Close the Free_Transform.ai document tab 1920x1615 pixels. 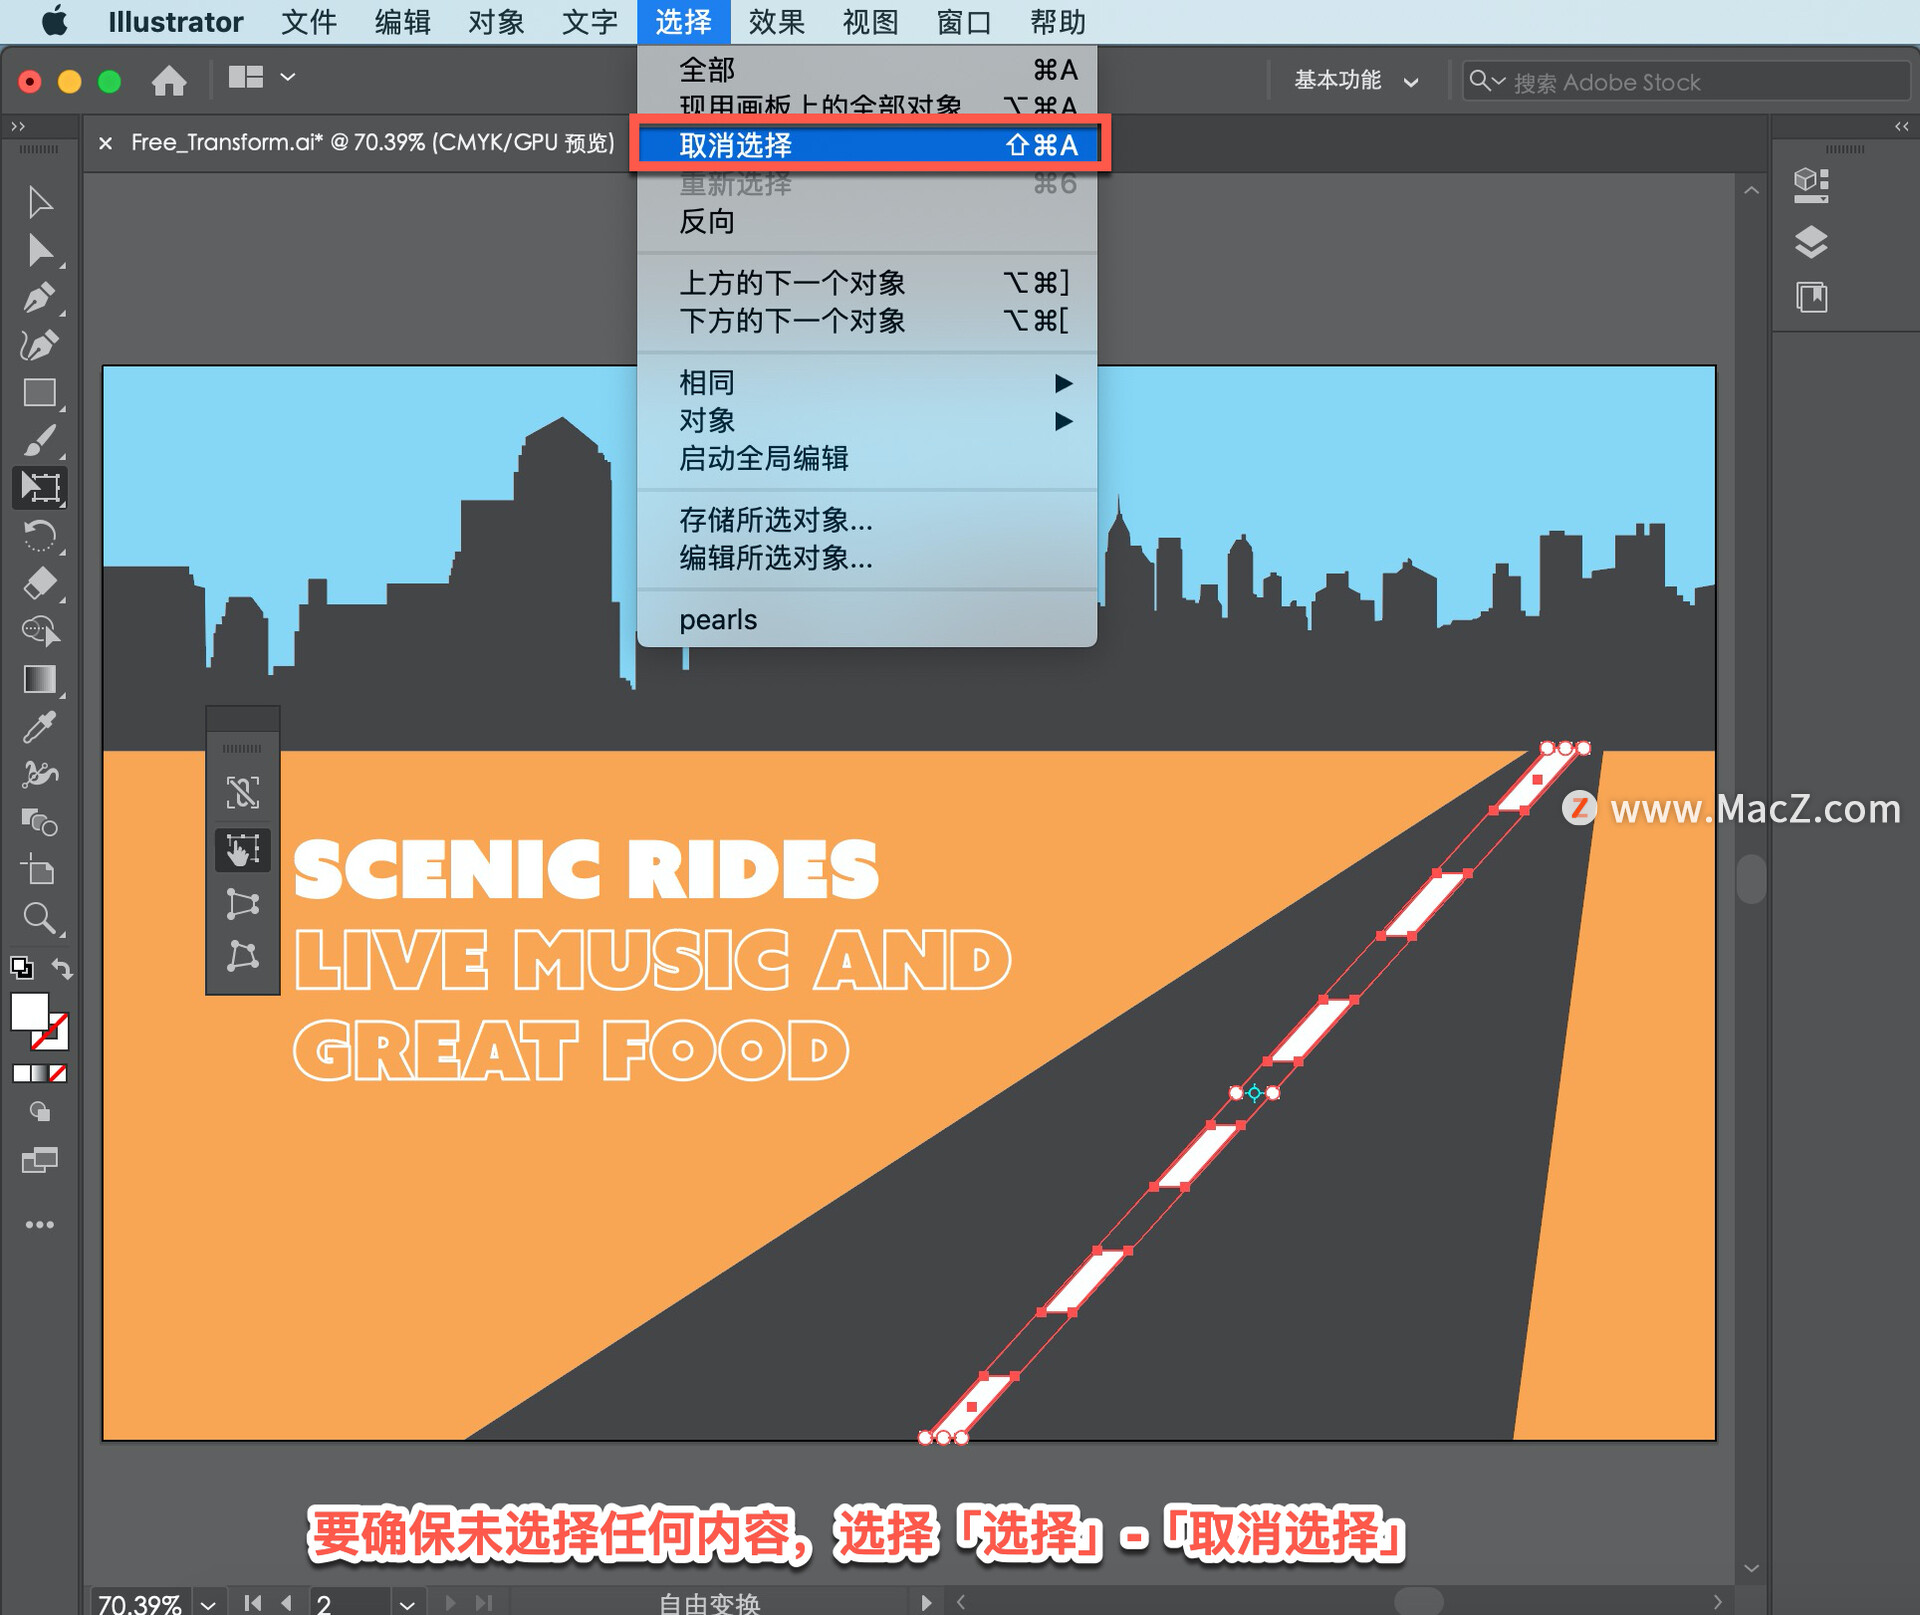pos(105,143)
